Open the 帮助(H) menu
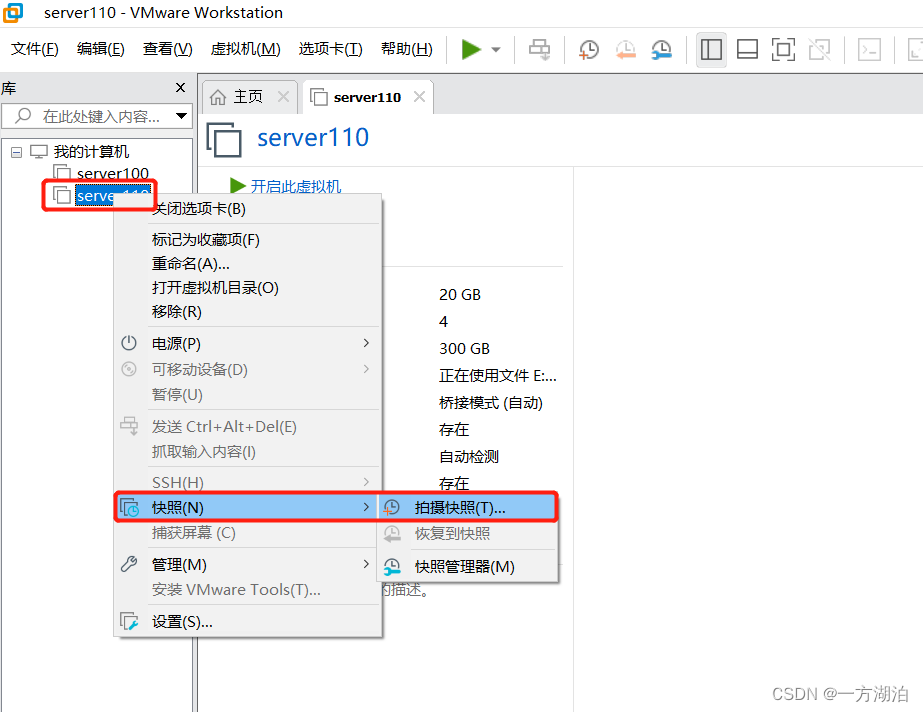 point(407,49)
